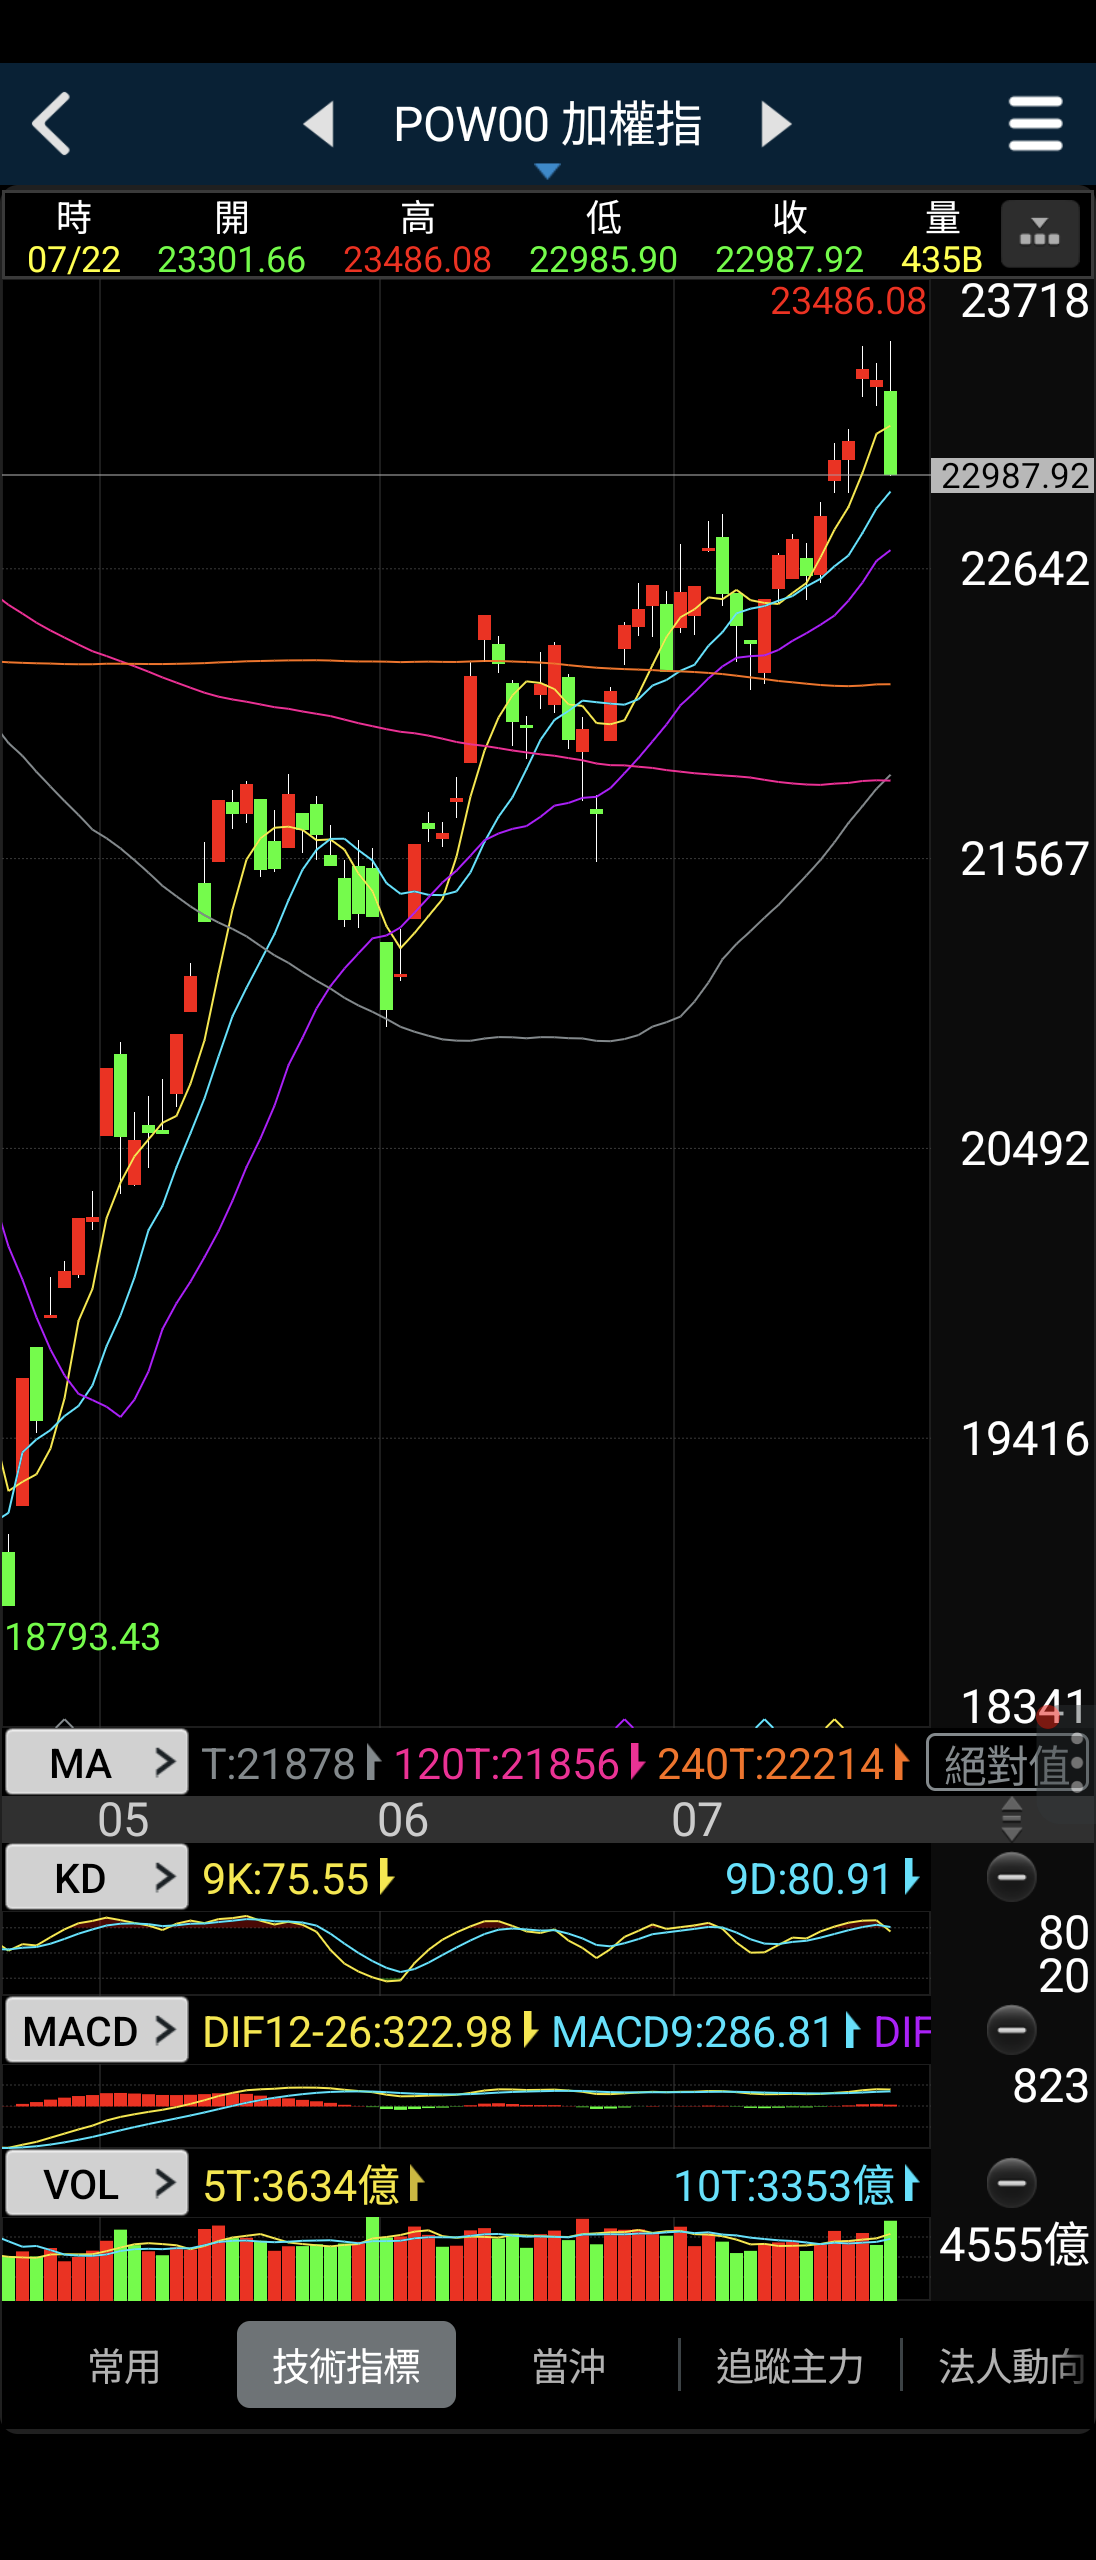Open the hamburger menu
This screenshot has width=1096, height=2560.
click(x=1036, y=124)
